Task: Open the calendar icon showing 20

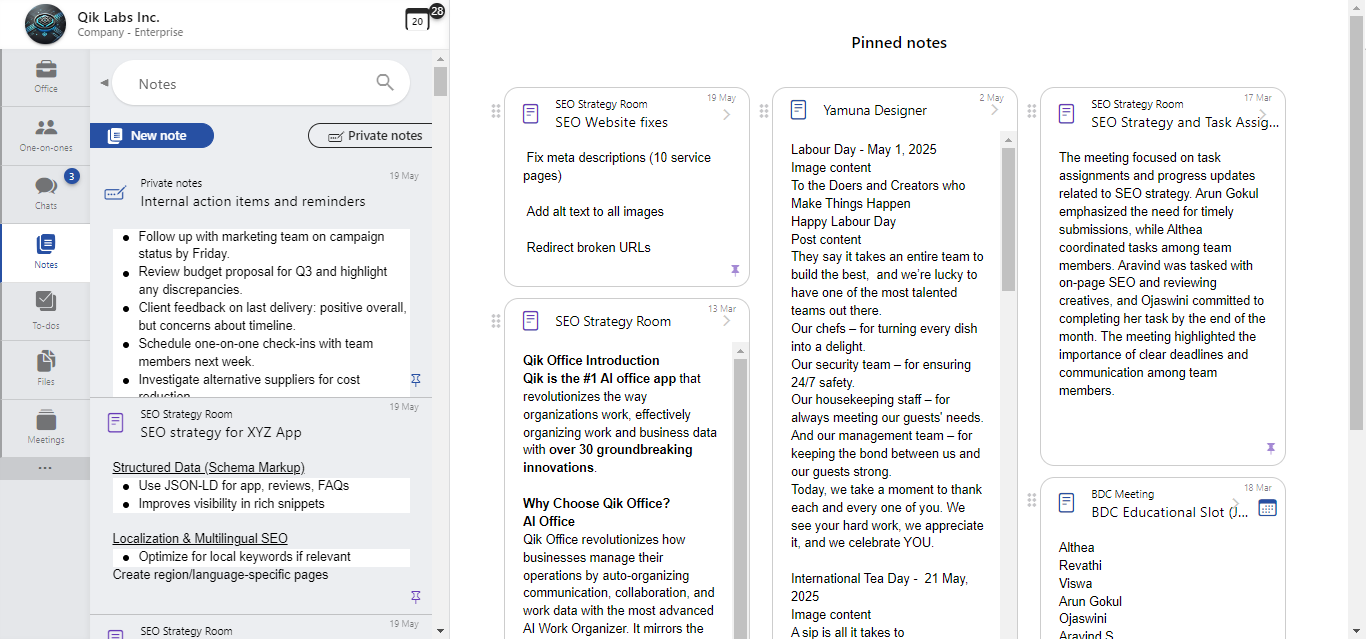Action: [x=417, y=20]
